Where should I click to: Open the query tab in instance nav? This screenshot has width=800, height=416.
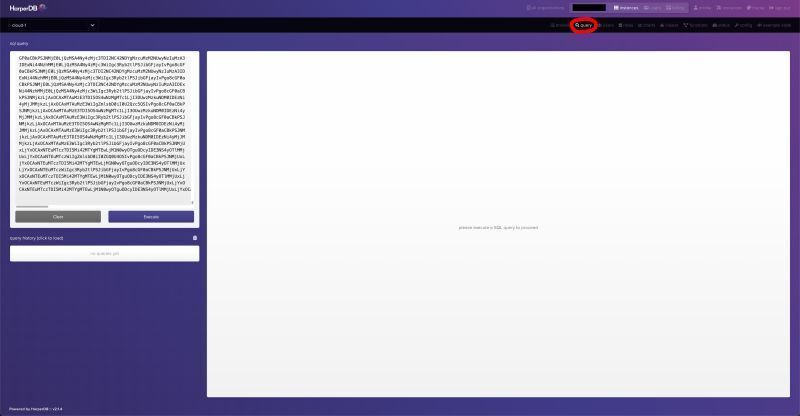[x=584, y=25]
